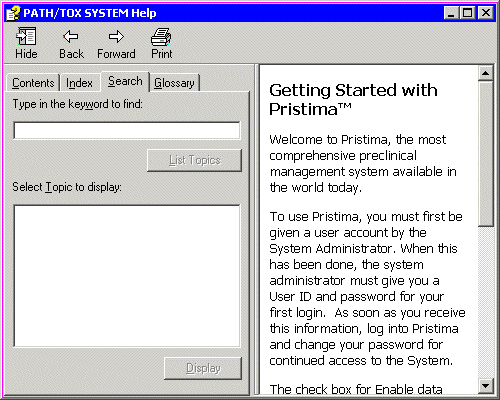
Task: Click the vertical scrollbar thumb in help pane
Action: 486,154
